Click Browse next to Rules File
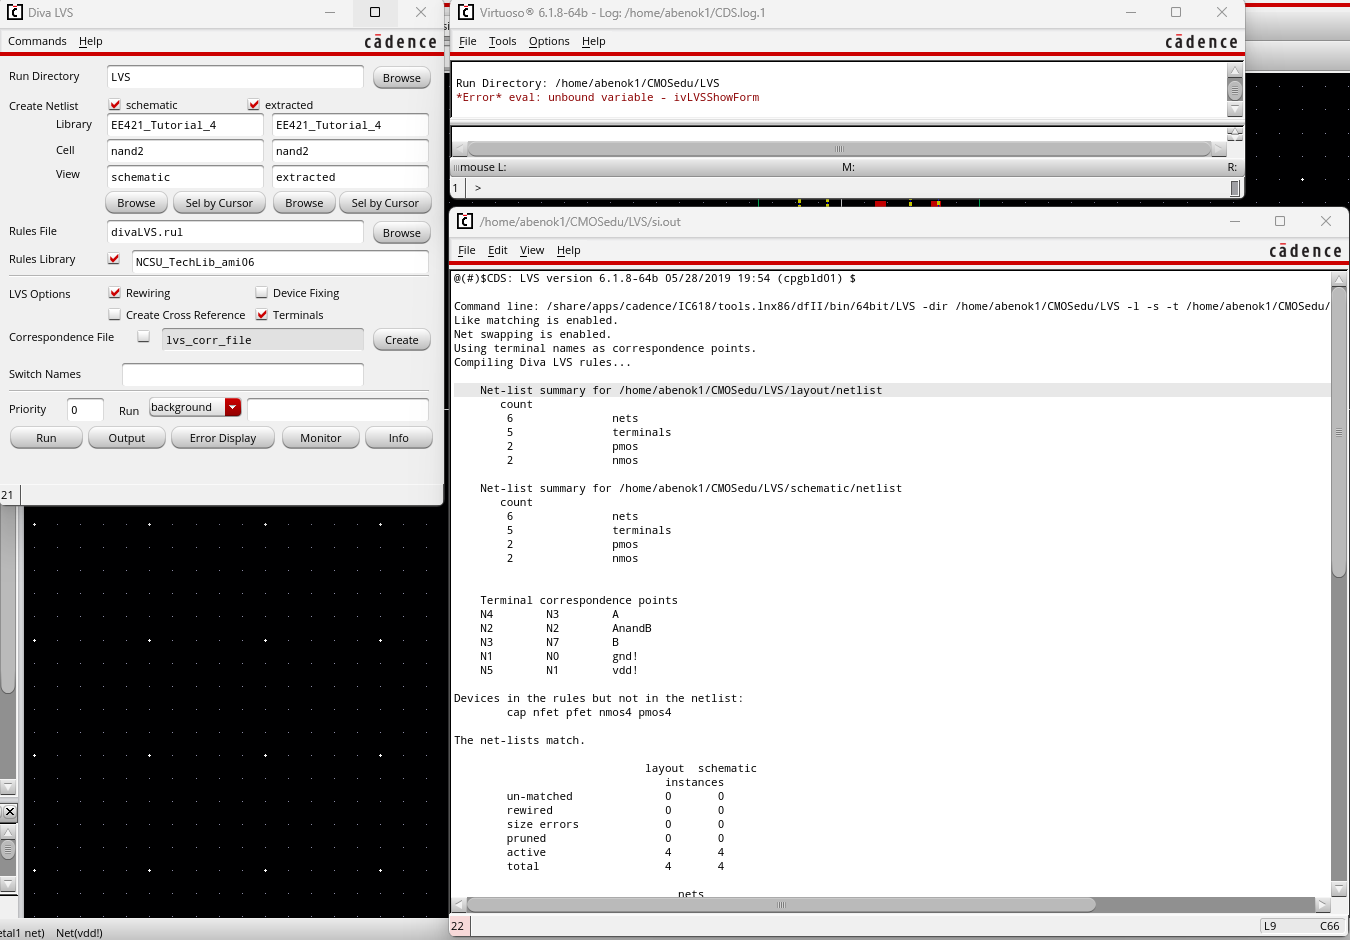1350x940 pixels. (402, 233)
